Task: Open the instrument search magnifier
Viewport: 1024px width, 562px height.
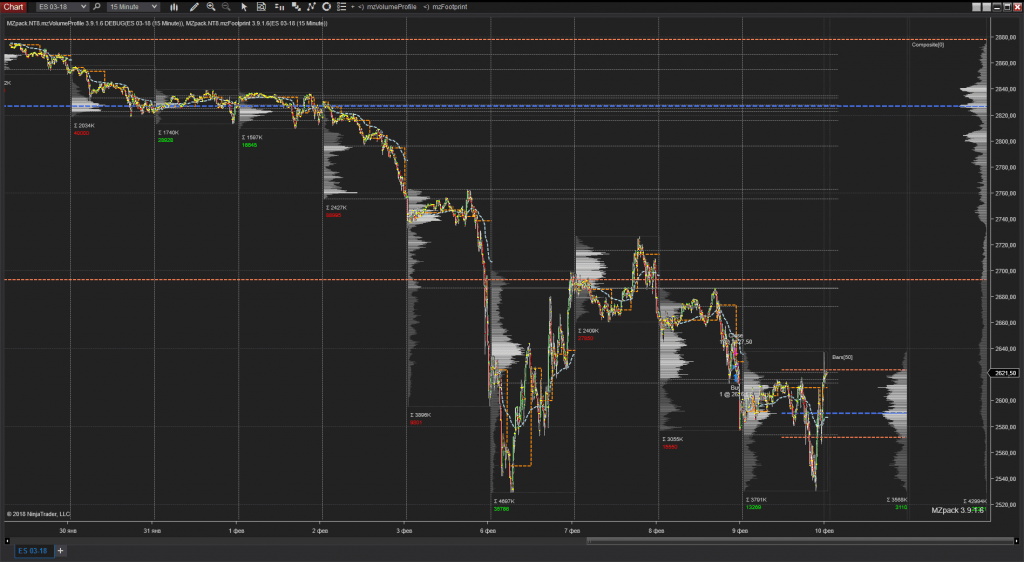Action: 97,7
